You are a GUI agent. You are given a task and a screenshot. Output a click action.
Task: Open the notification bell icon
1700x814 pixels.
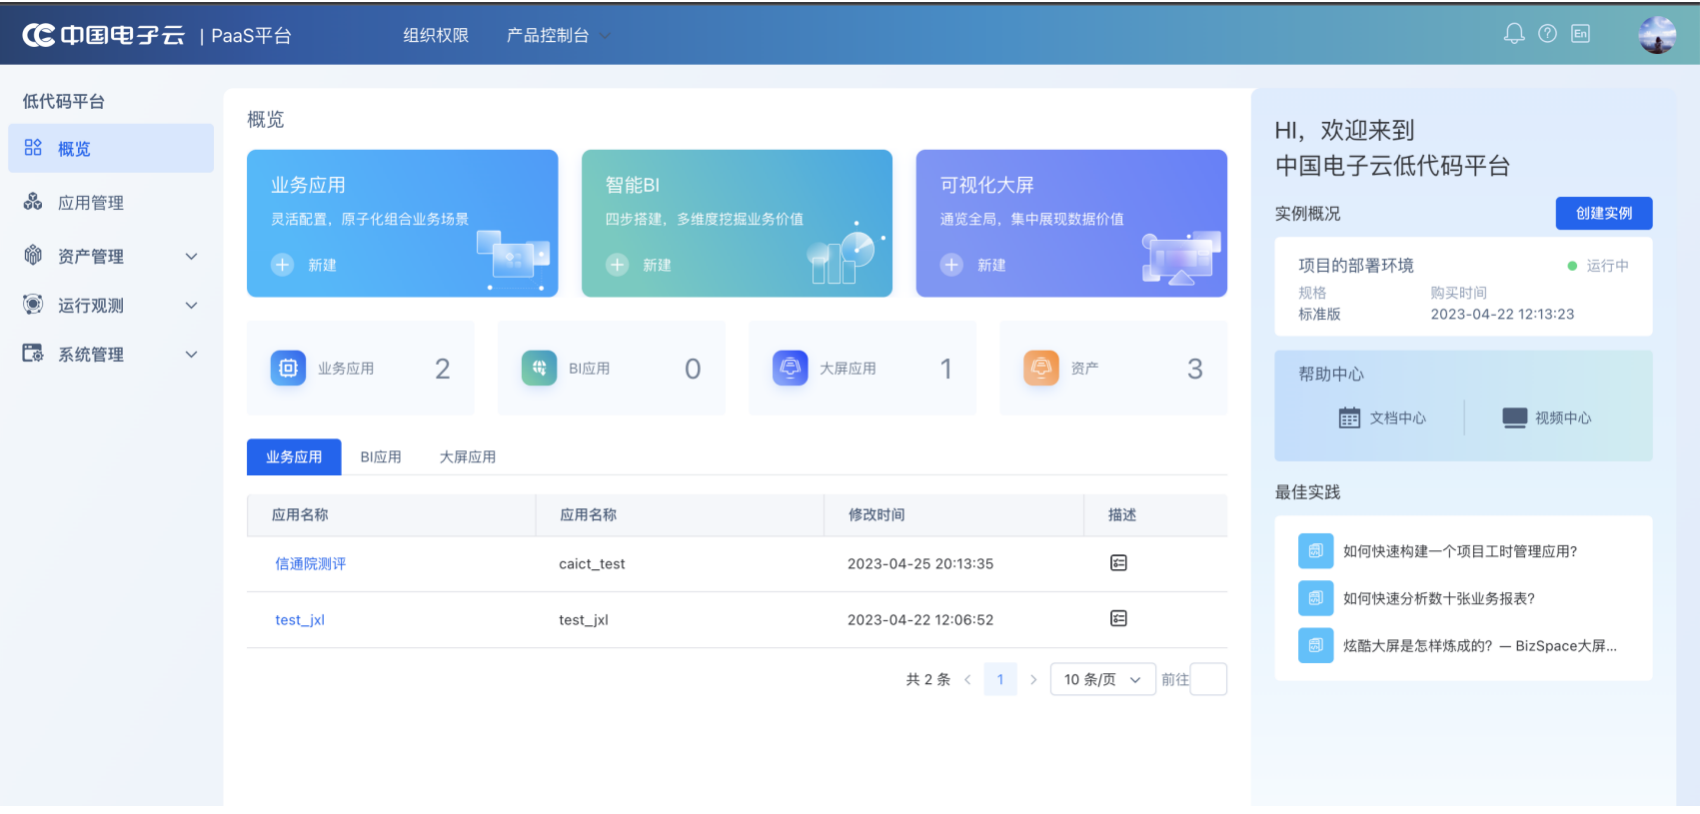click(1514, 34)
